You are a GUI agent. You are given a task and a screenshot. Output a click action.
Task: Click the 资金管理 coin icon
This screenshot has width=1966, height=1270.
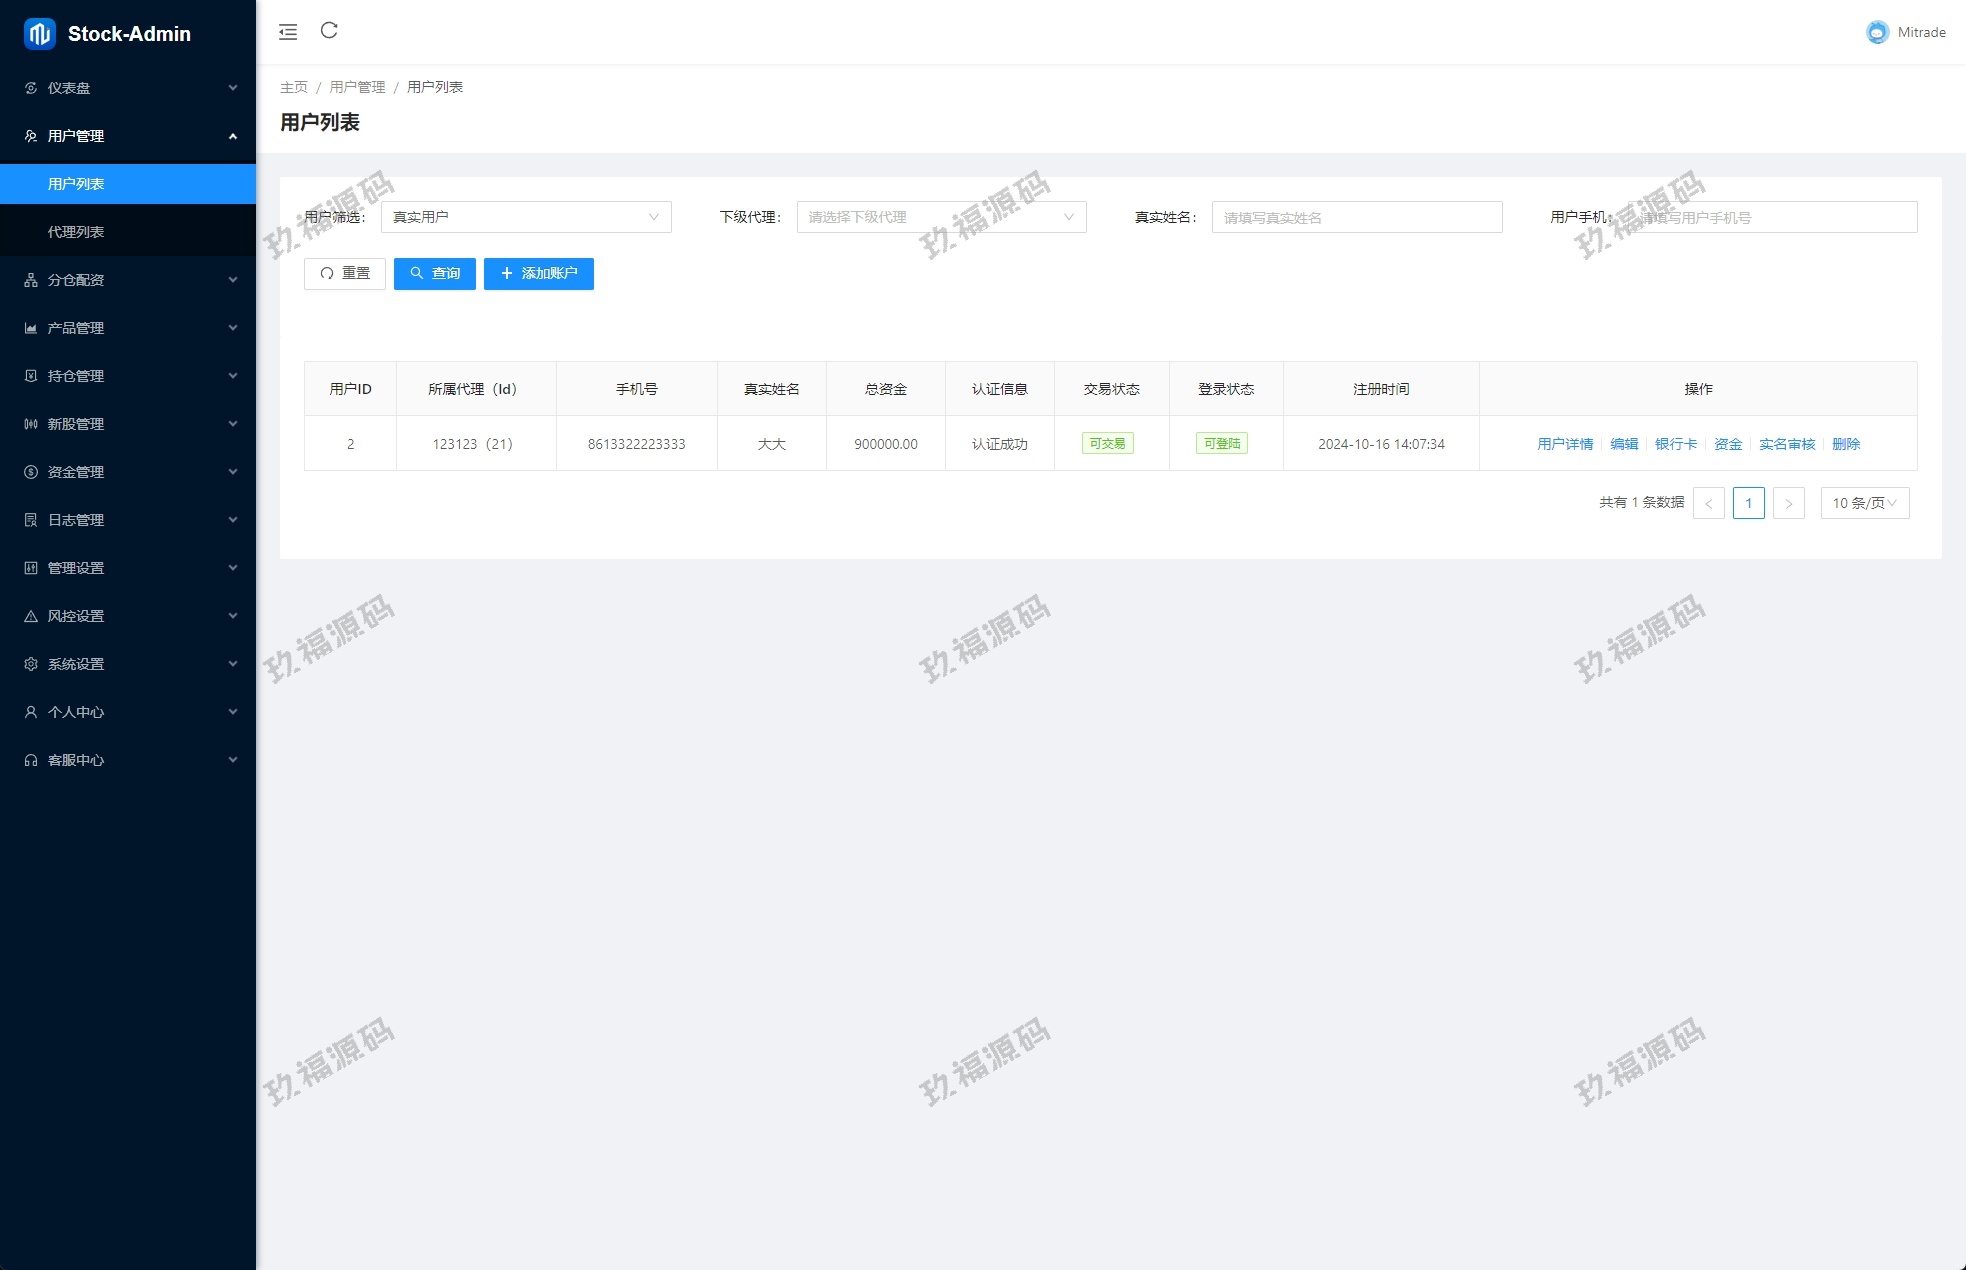coord(31,472)
